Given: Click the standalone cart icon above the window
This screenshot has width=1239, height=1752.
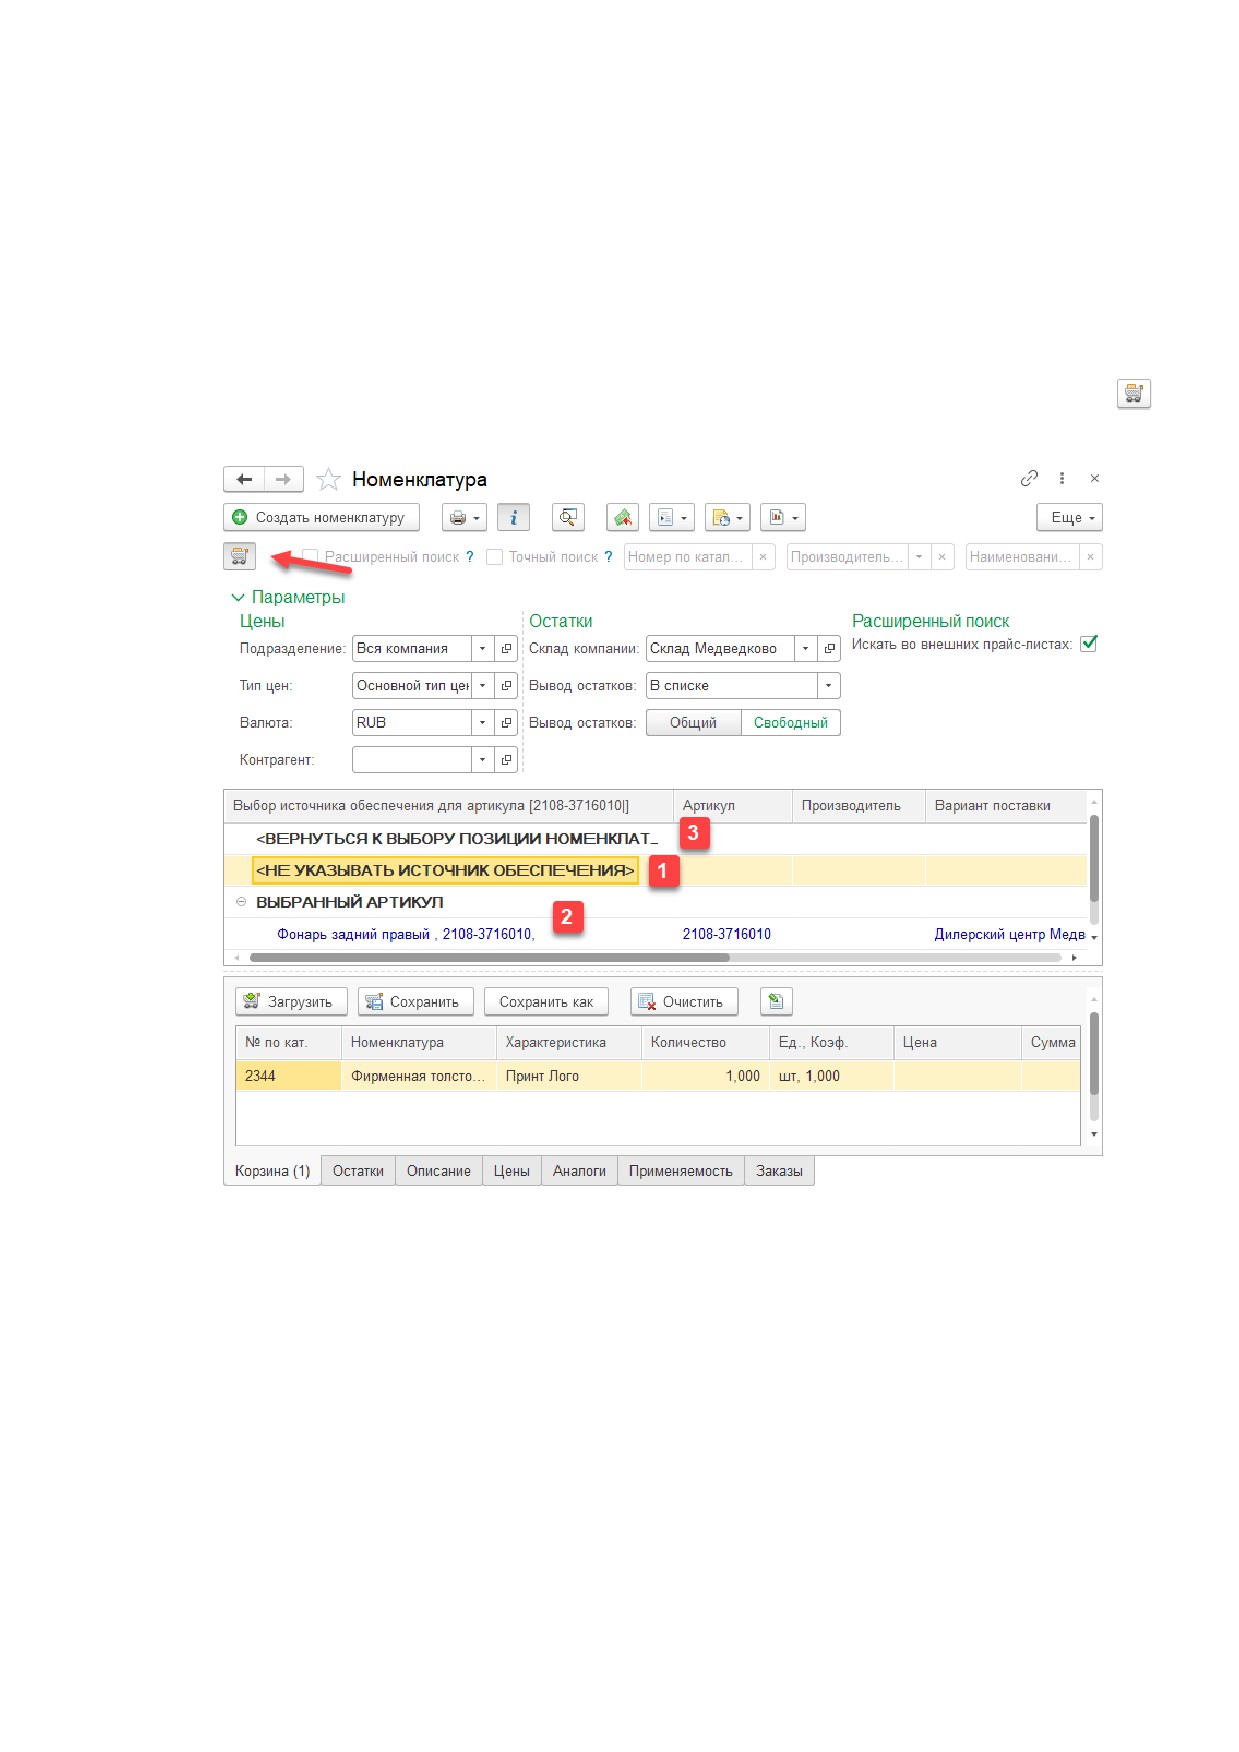Looking at the screenshot, I should pos(1133,393).
